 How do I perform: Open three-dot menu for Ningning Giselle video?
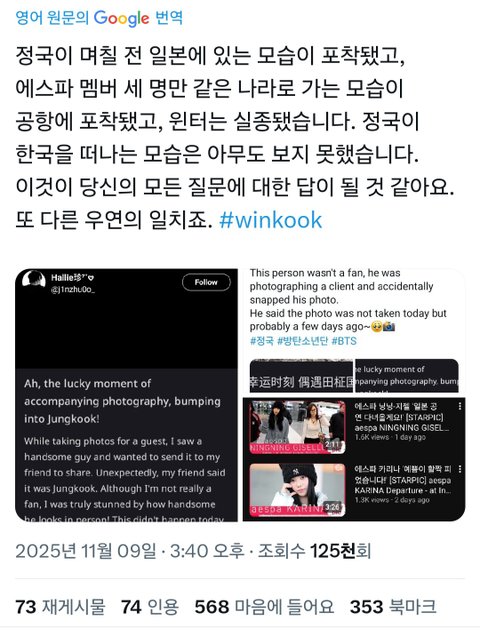point(460,406)
